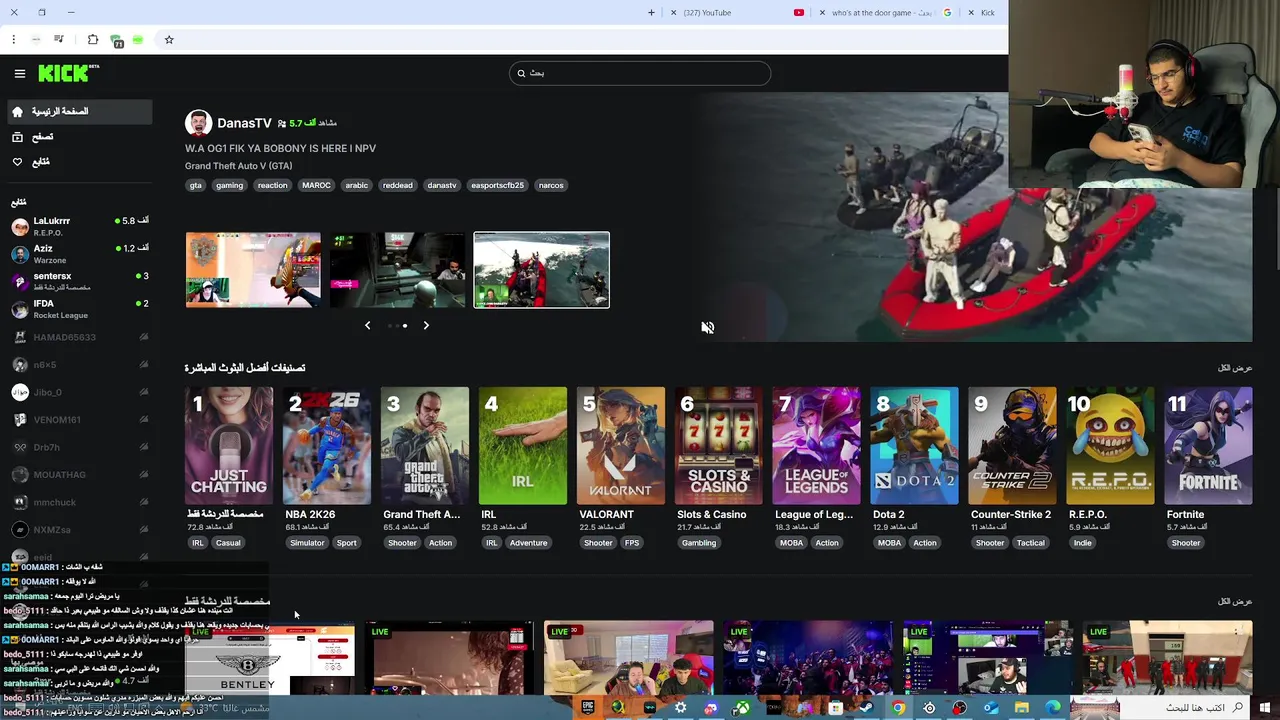Open offline channel VENOM161
The height and width of the screenshot is (720, 1280).
[80, 420]
